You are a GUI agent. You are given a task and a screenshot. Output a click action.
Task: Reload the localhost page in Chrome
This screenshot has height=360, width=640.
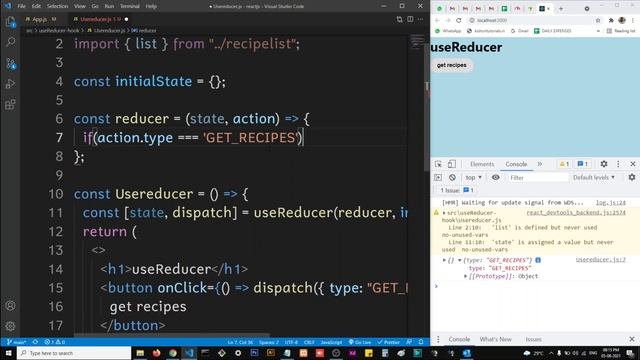coord(459,20)
